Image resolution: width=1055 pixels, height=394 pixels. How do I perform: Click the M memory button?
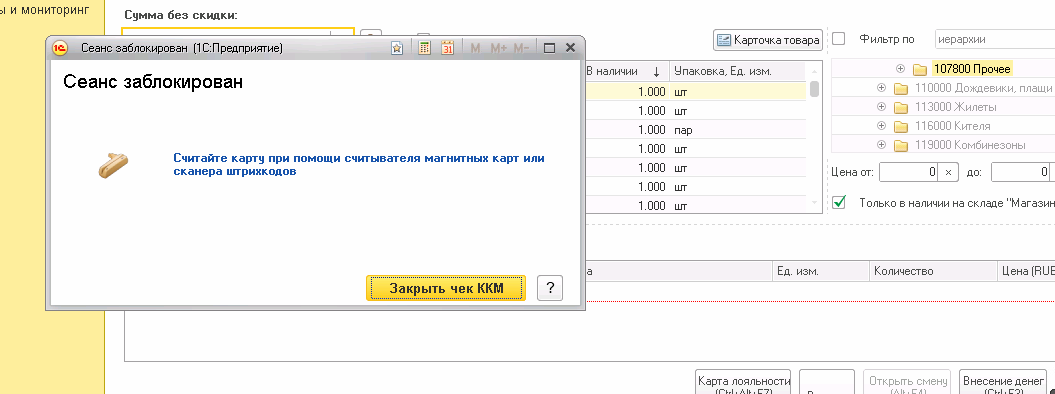pos(476,48)
